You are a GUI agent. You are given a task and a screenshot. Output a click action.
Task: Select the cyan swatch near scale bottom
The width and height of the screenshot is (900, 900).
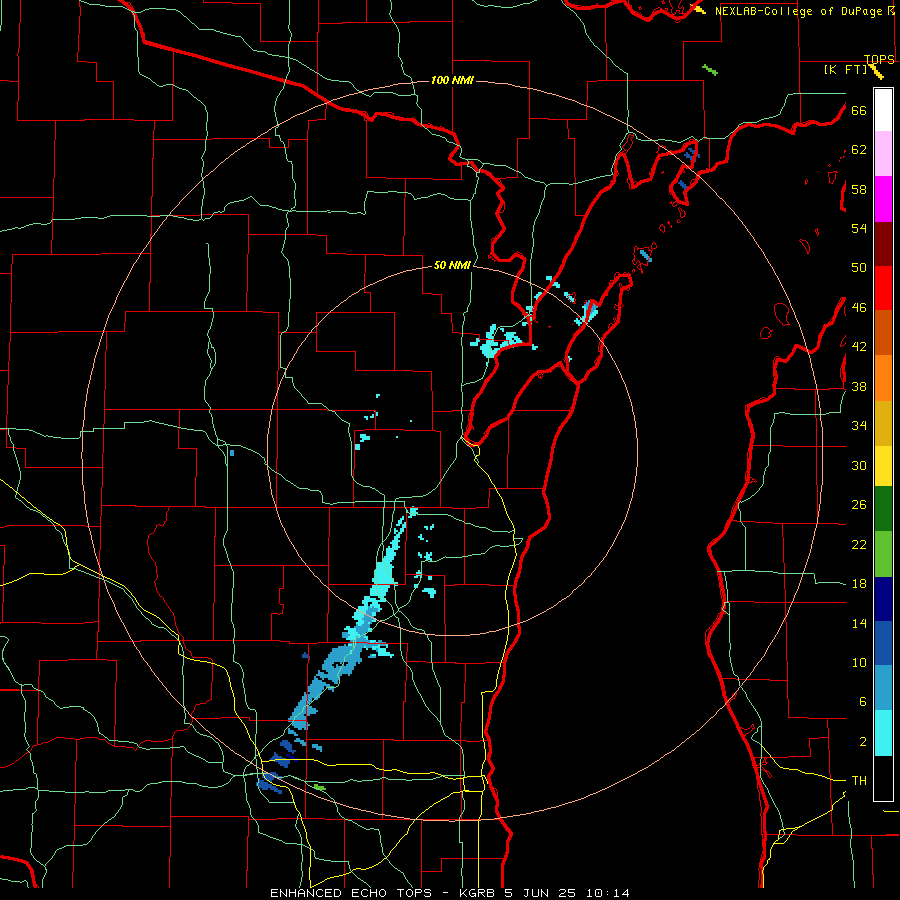click(883, 733)
